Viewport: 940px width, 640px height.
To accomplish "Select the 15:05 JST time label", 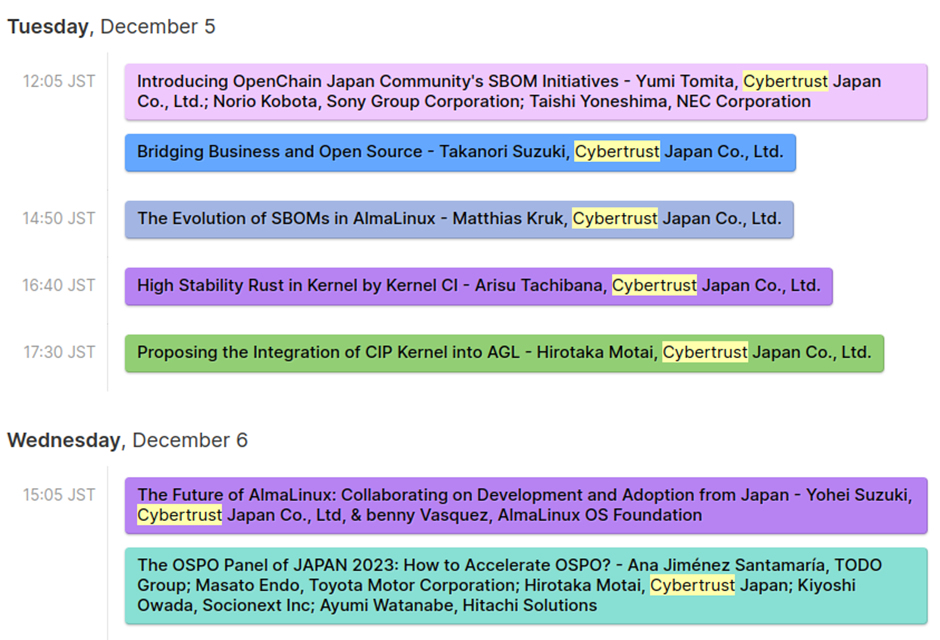I will pyautogui.click(x=59, y=494).
